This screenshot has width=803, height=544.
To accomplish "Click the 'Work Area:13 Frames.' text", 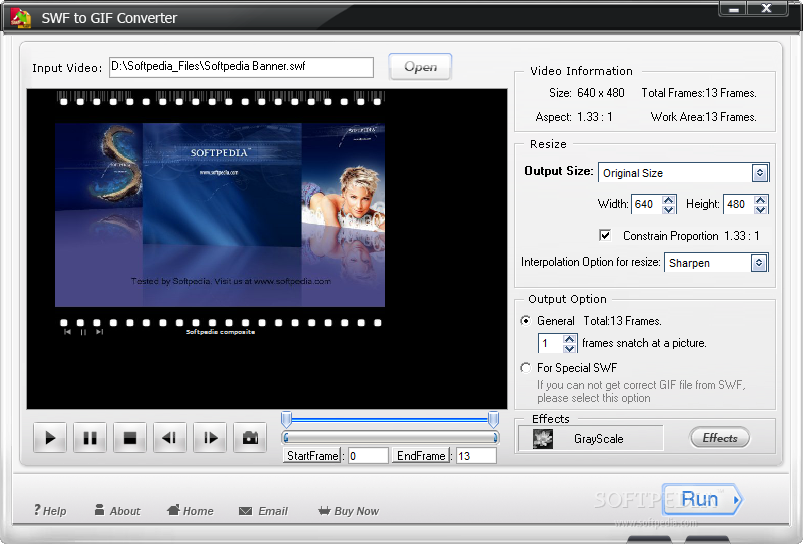I will 704,117.
